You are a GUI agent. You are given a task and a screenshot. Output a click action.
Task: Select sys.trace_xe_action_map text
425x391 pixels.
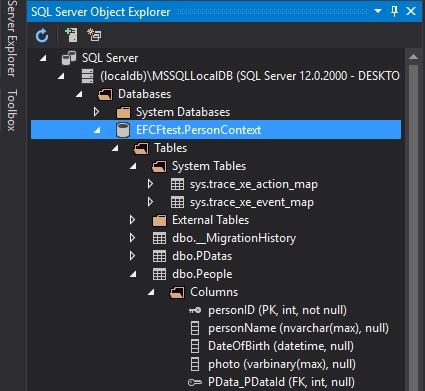tap(254, 184)
